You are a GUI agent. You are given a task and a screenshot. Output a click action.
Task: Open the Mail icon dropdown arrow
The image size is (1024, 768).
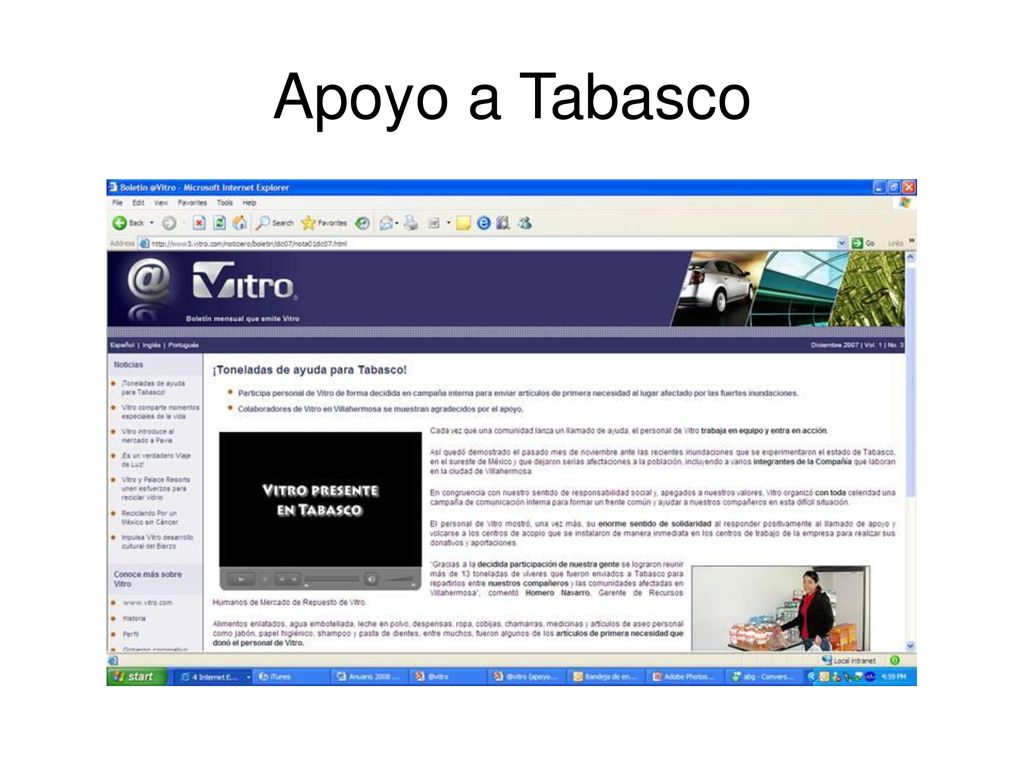point(396,223)
